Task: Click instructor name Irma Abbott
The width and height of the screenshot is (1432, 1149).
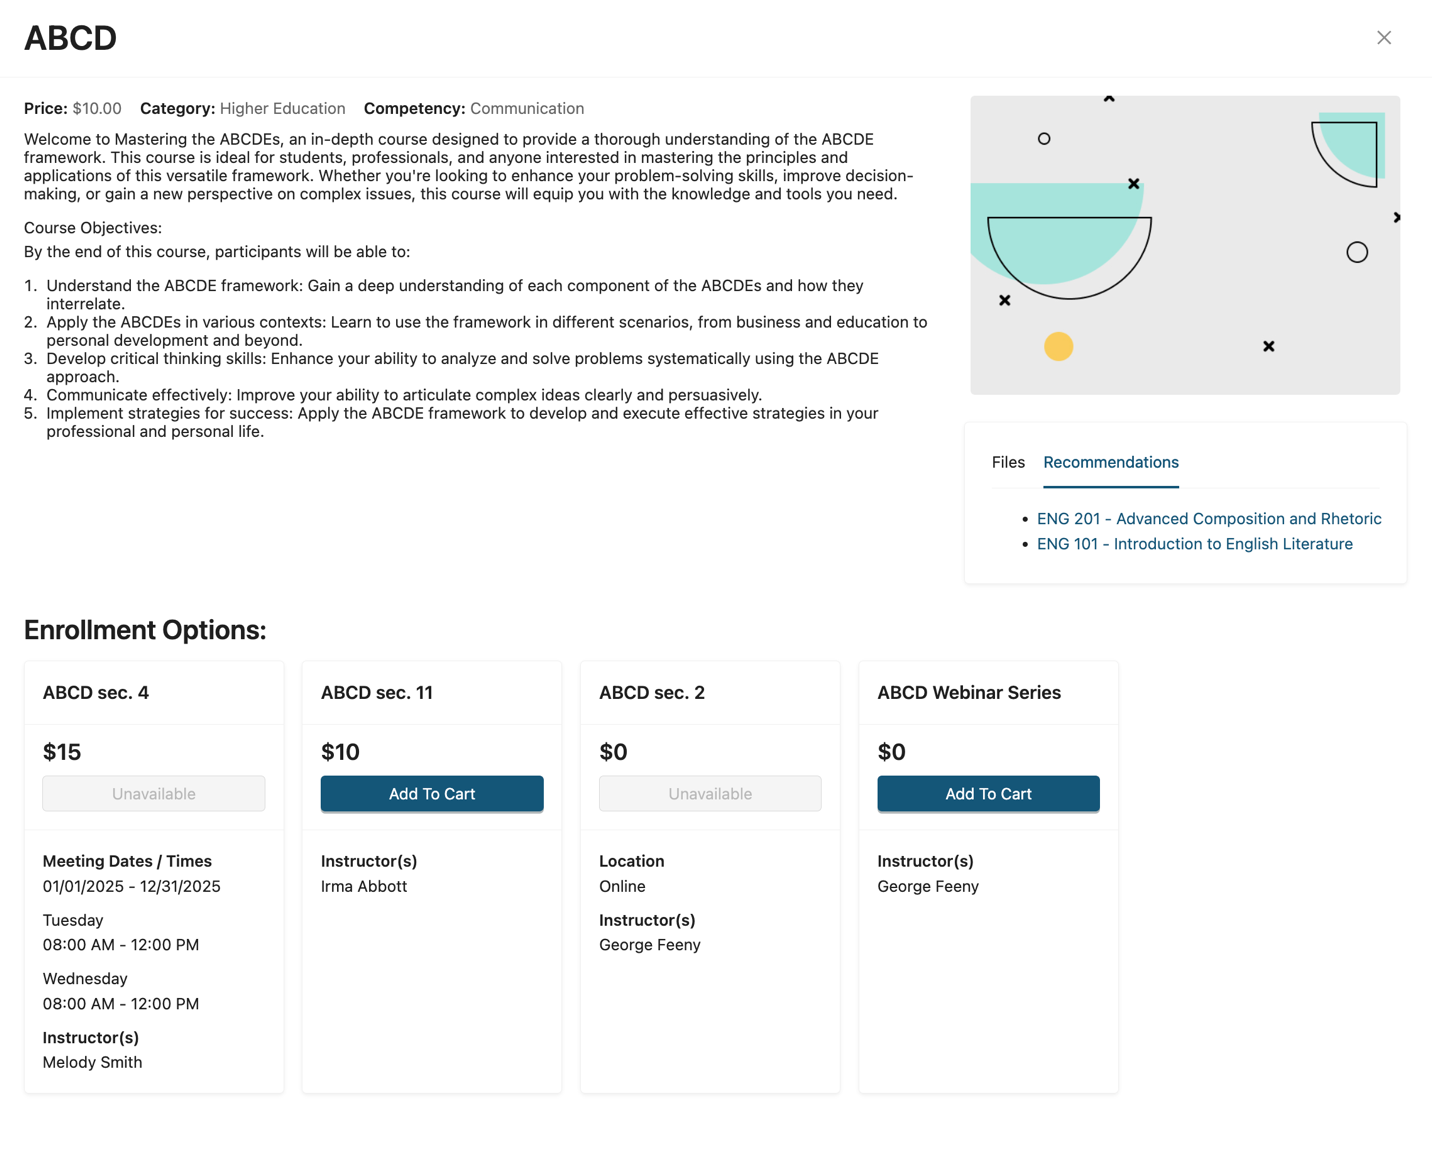Action: click(x=364, y=886)
